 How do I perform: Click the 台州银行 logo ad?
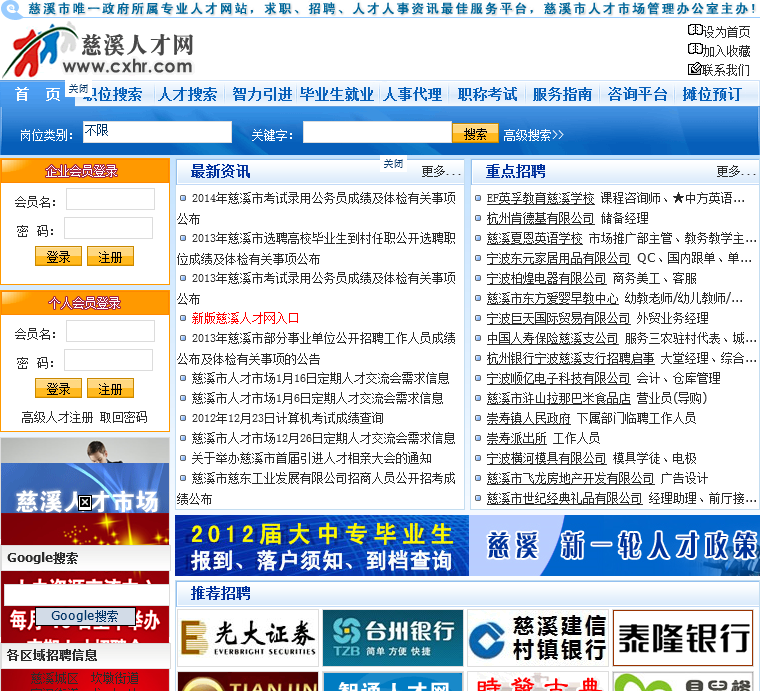[x=393, y=638]
